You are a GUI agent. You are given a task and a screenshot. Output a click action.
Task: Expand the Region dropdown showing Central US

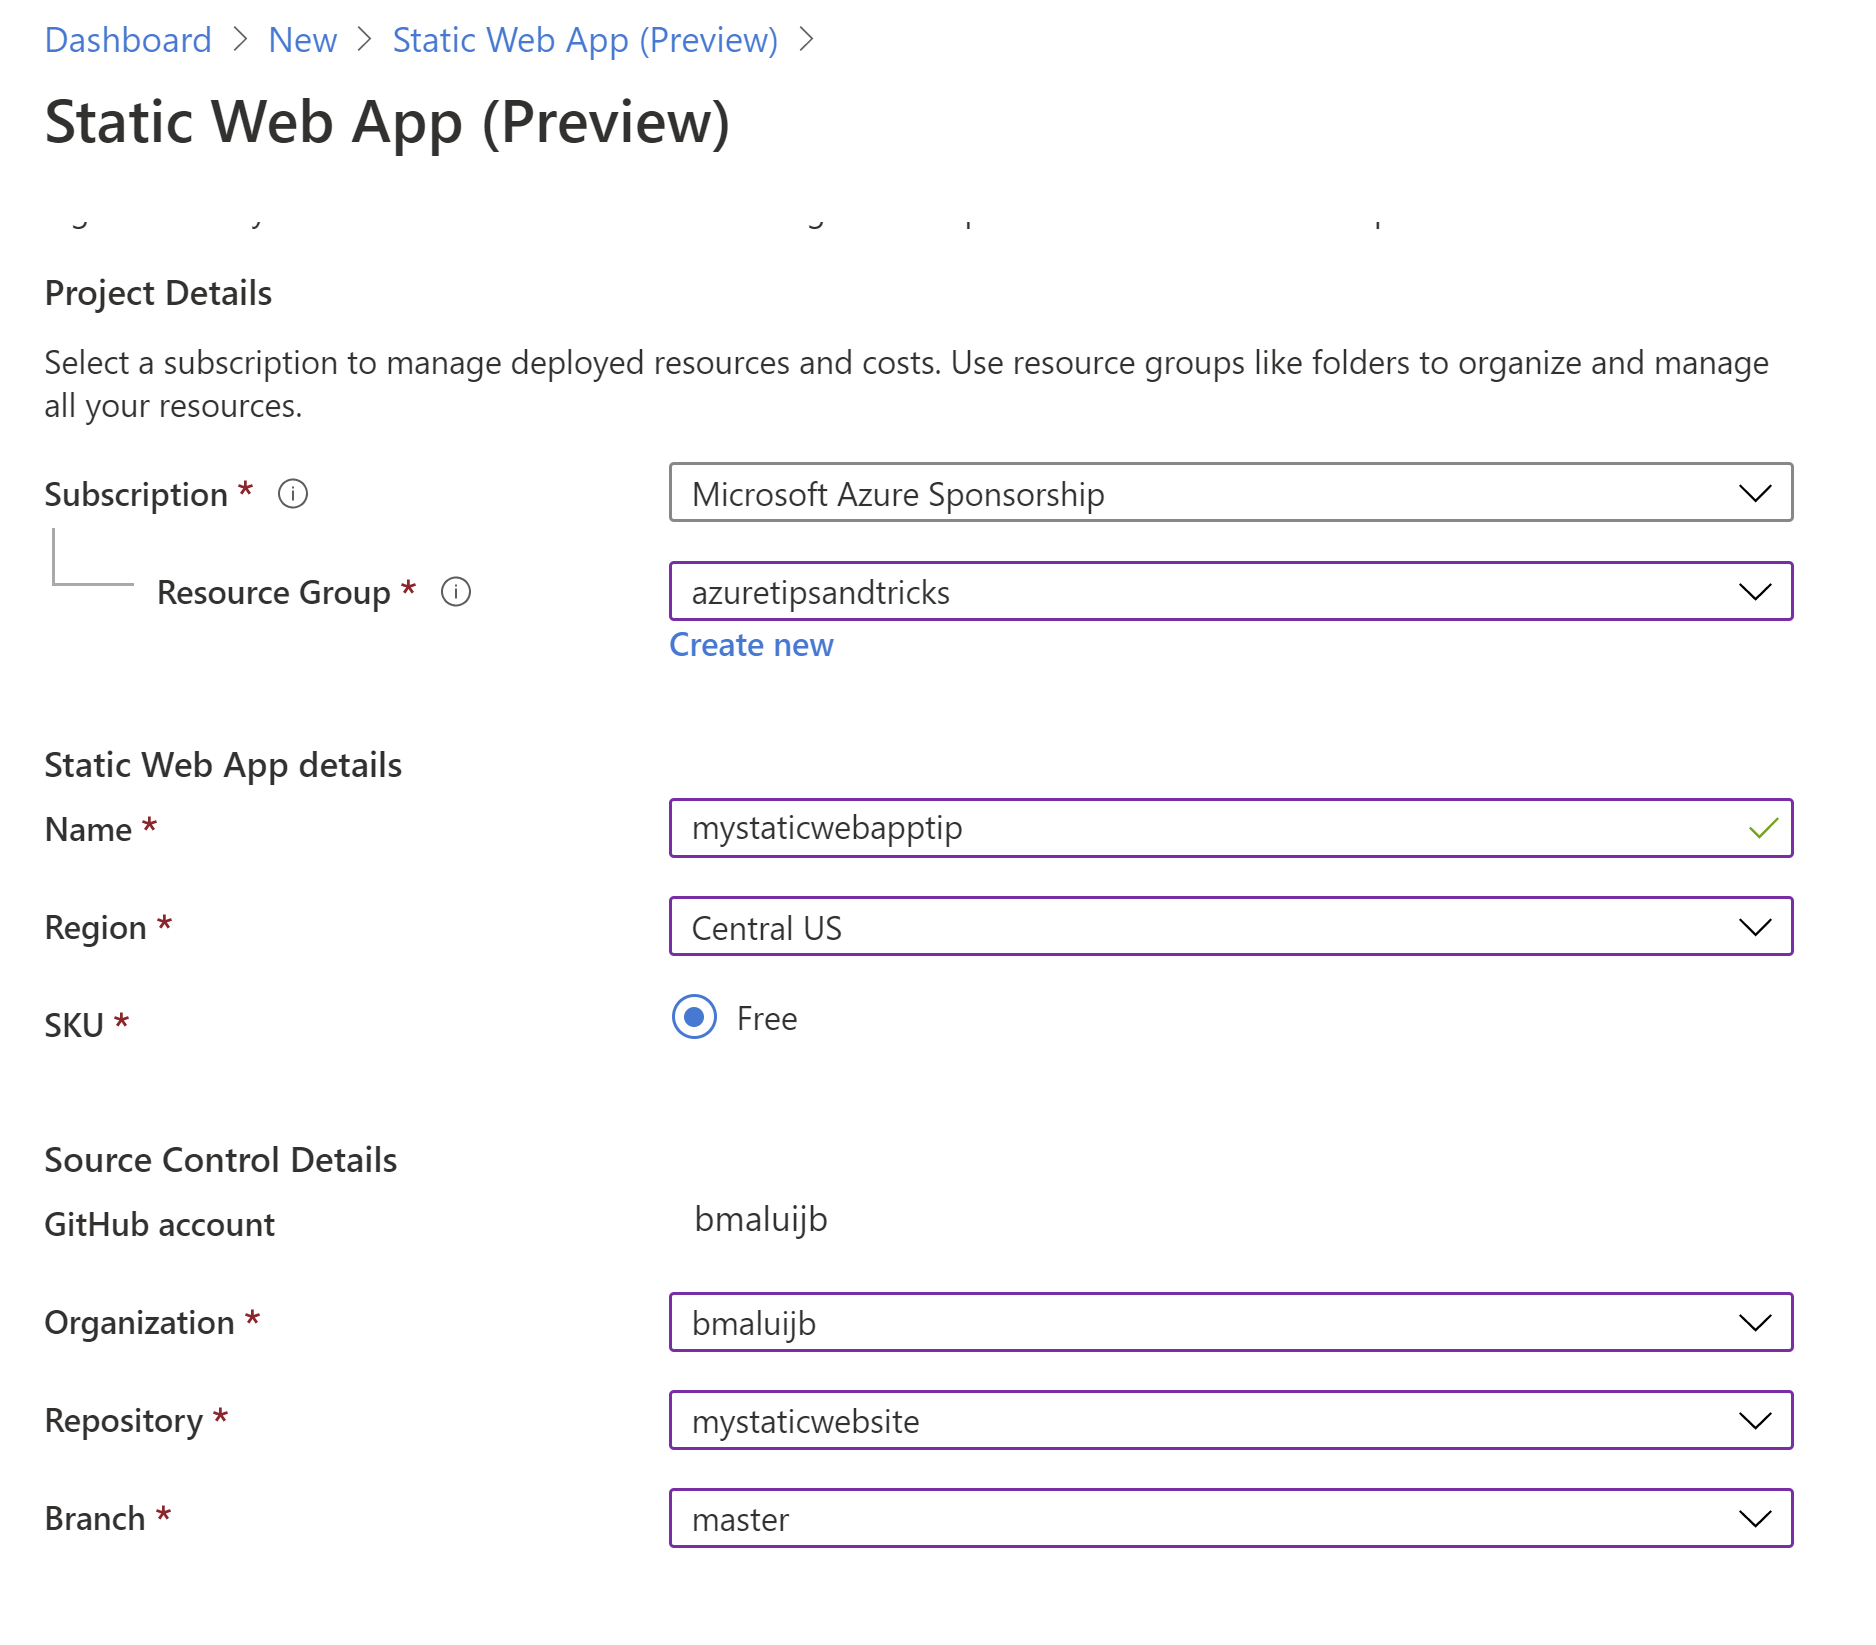pos(1231,927)
